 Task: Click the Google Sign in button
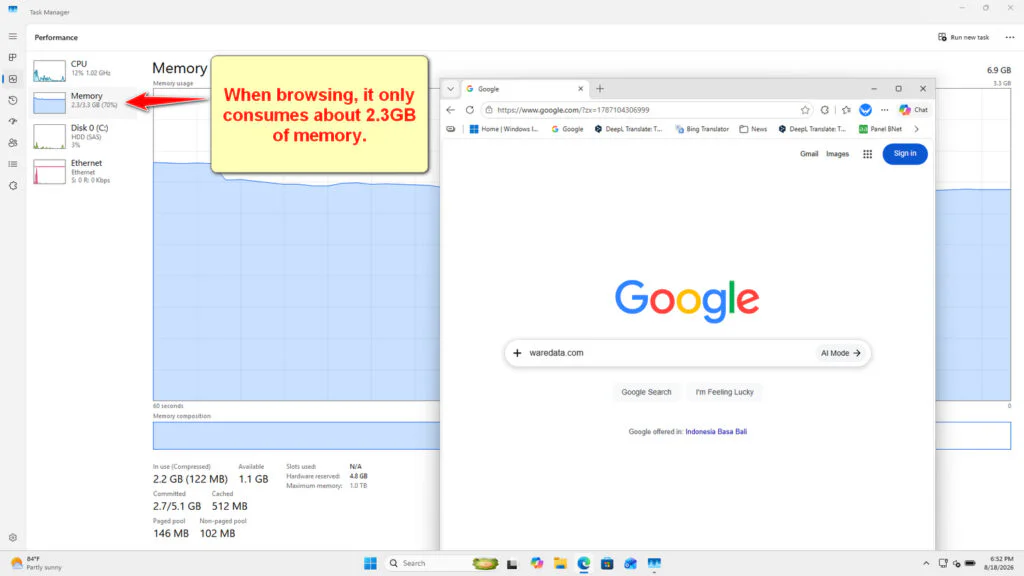(904, 153)
